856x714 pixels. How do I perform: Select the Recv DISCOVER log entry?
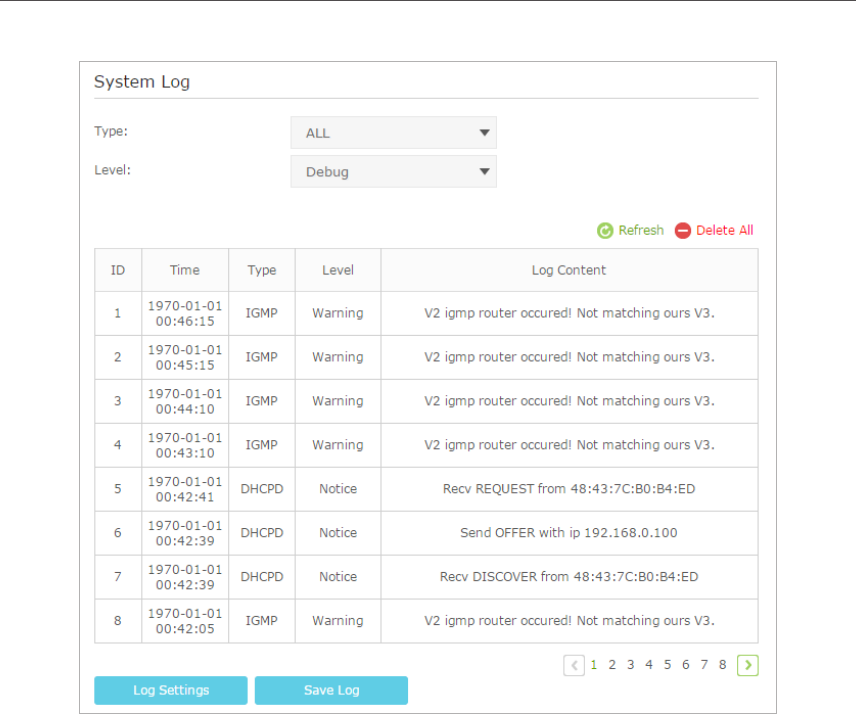click(x=568, y=577)
